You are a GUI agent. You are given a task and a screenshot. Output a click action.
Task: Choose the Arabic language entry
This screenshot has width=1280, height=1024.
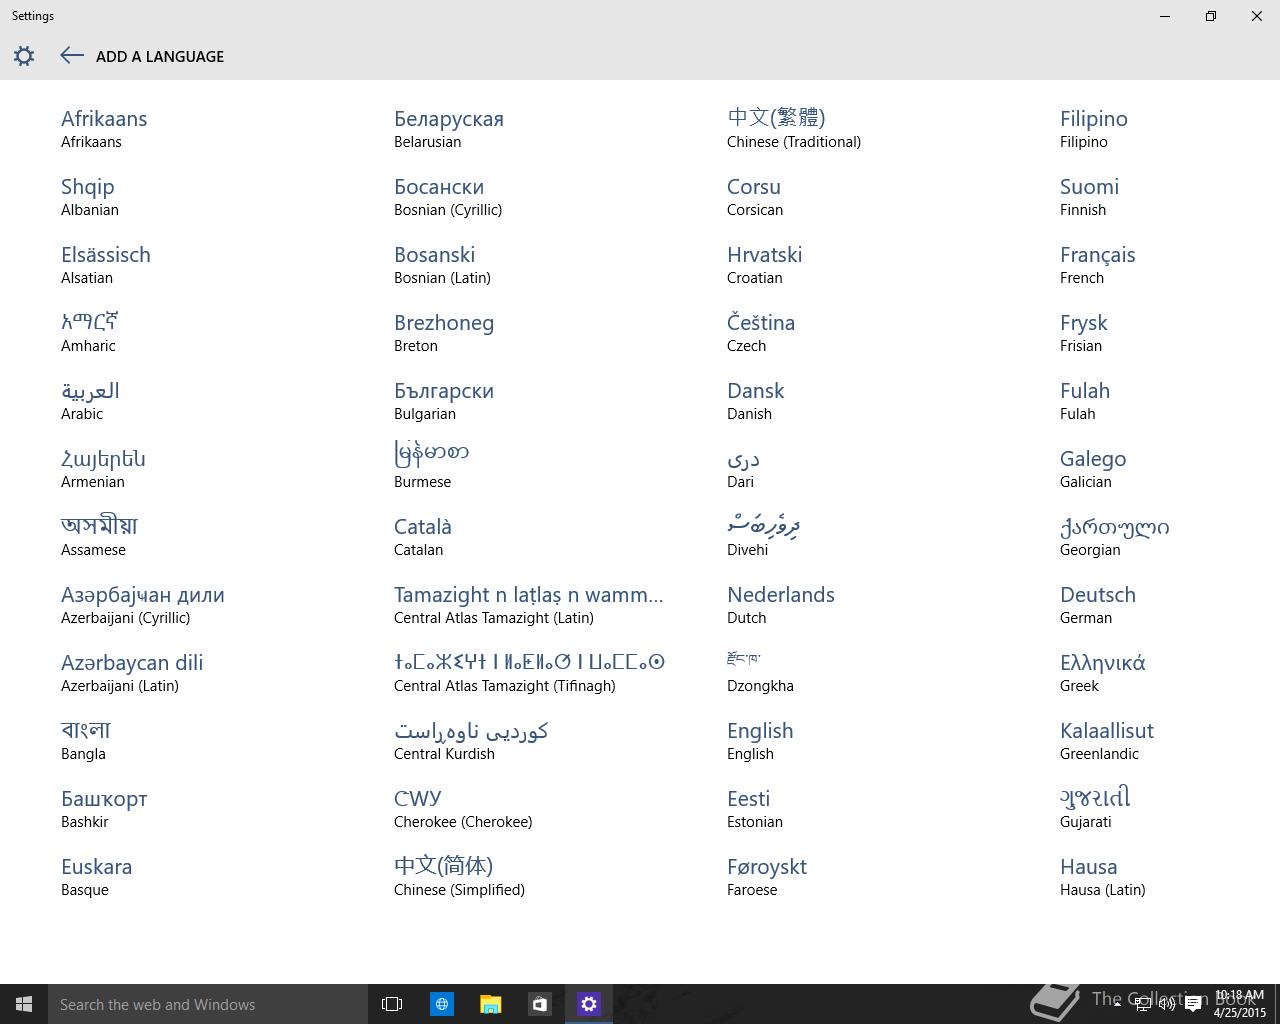[90, 401]
